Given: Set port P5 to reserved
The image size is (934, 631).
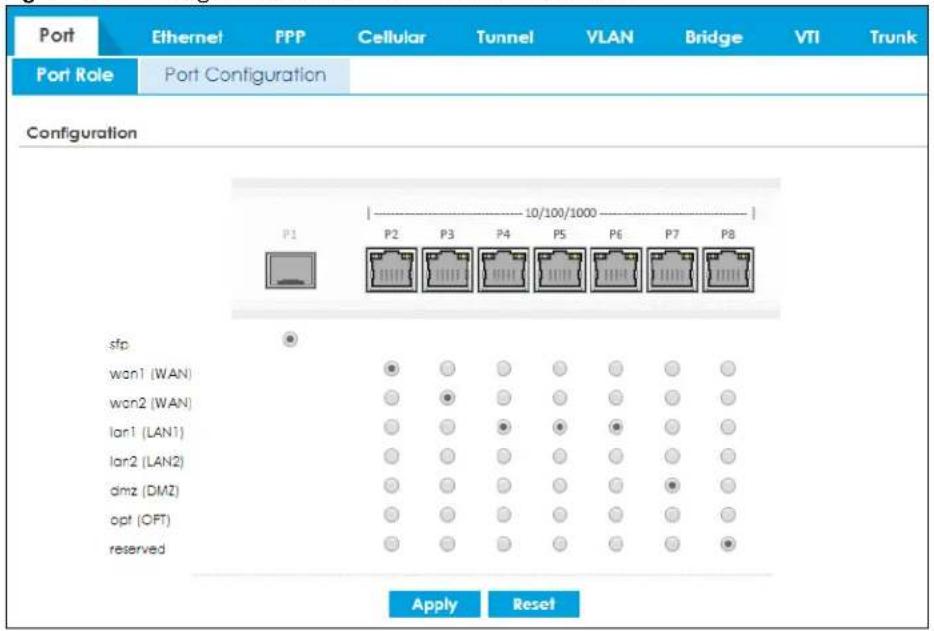Looking at the screenshot, I should (559, 543).
